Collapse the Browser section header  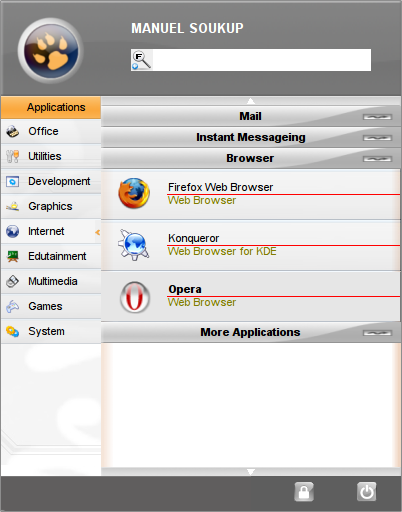click(x=251, y=158)
